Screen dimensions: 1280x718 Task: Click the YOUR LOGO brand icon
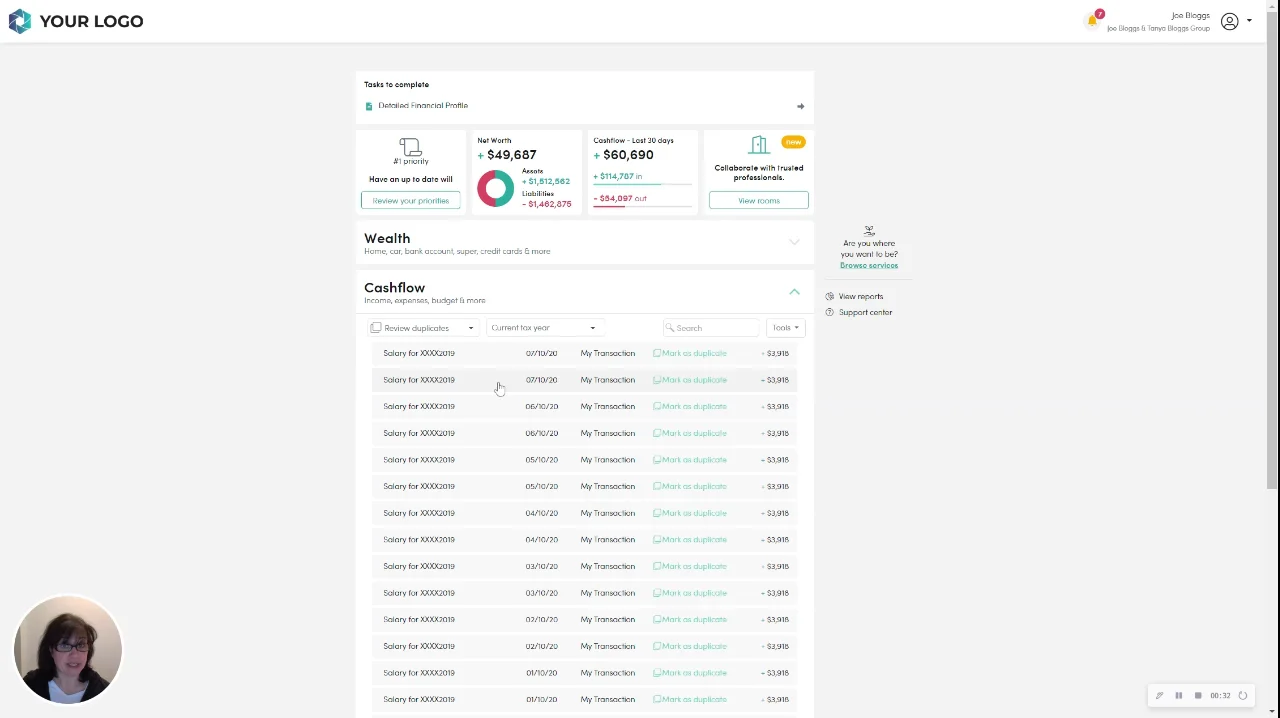pyautogui.click(x=20, y=21)
